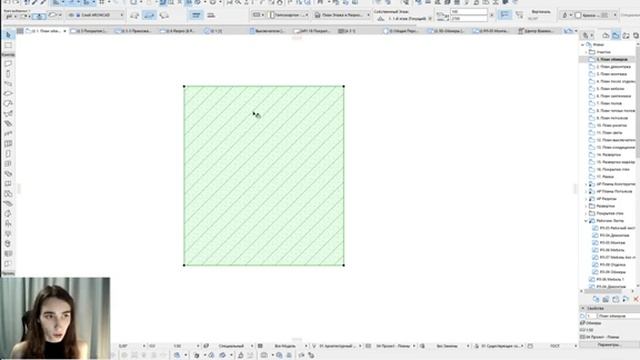This screenshot has height=360, width=640.
Task: Switch to the 'РЛ-03' worksheet tab
Action: click(492, 31)
